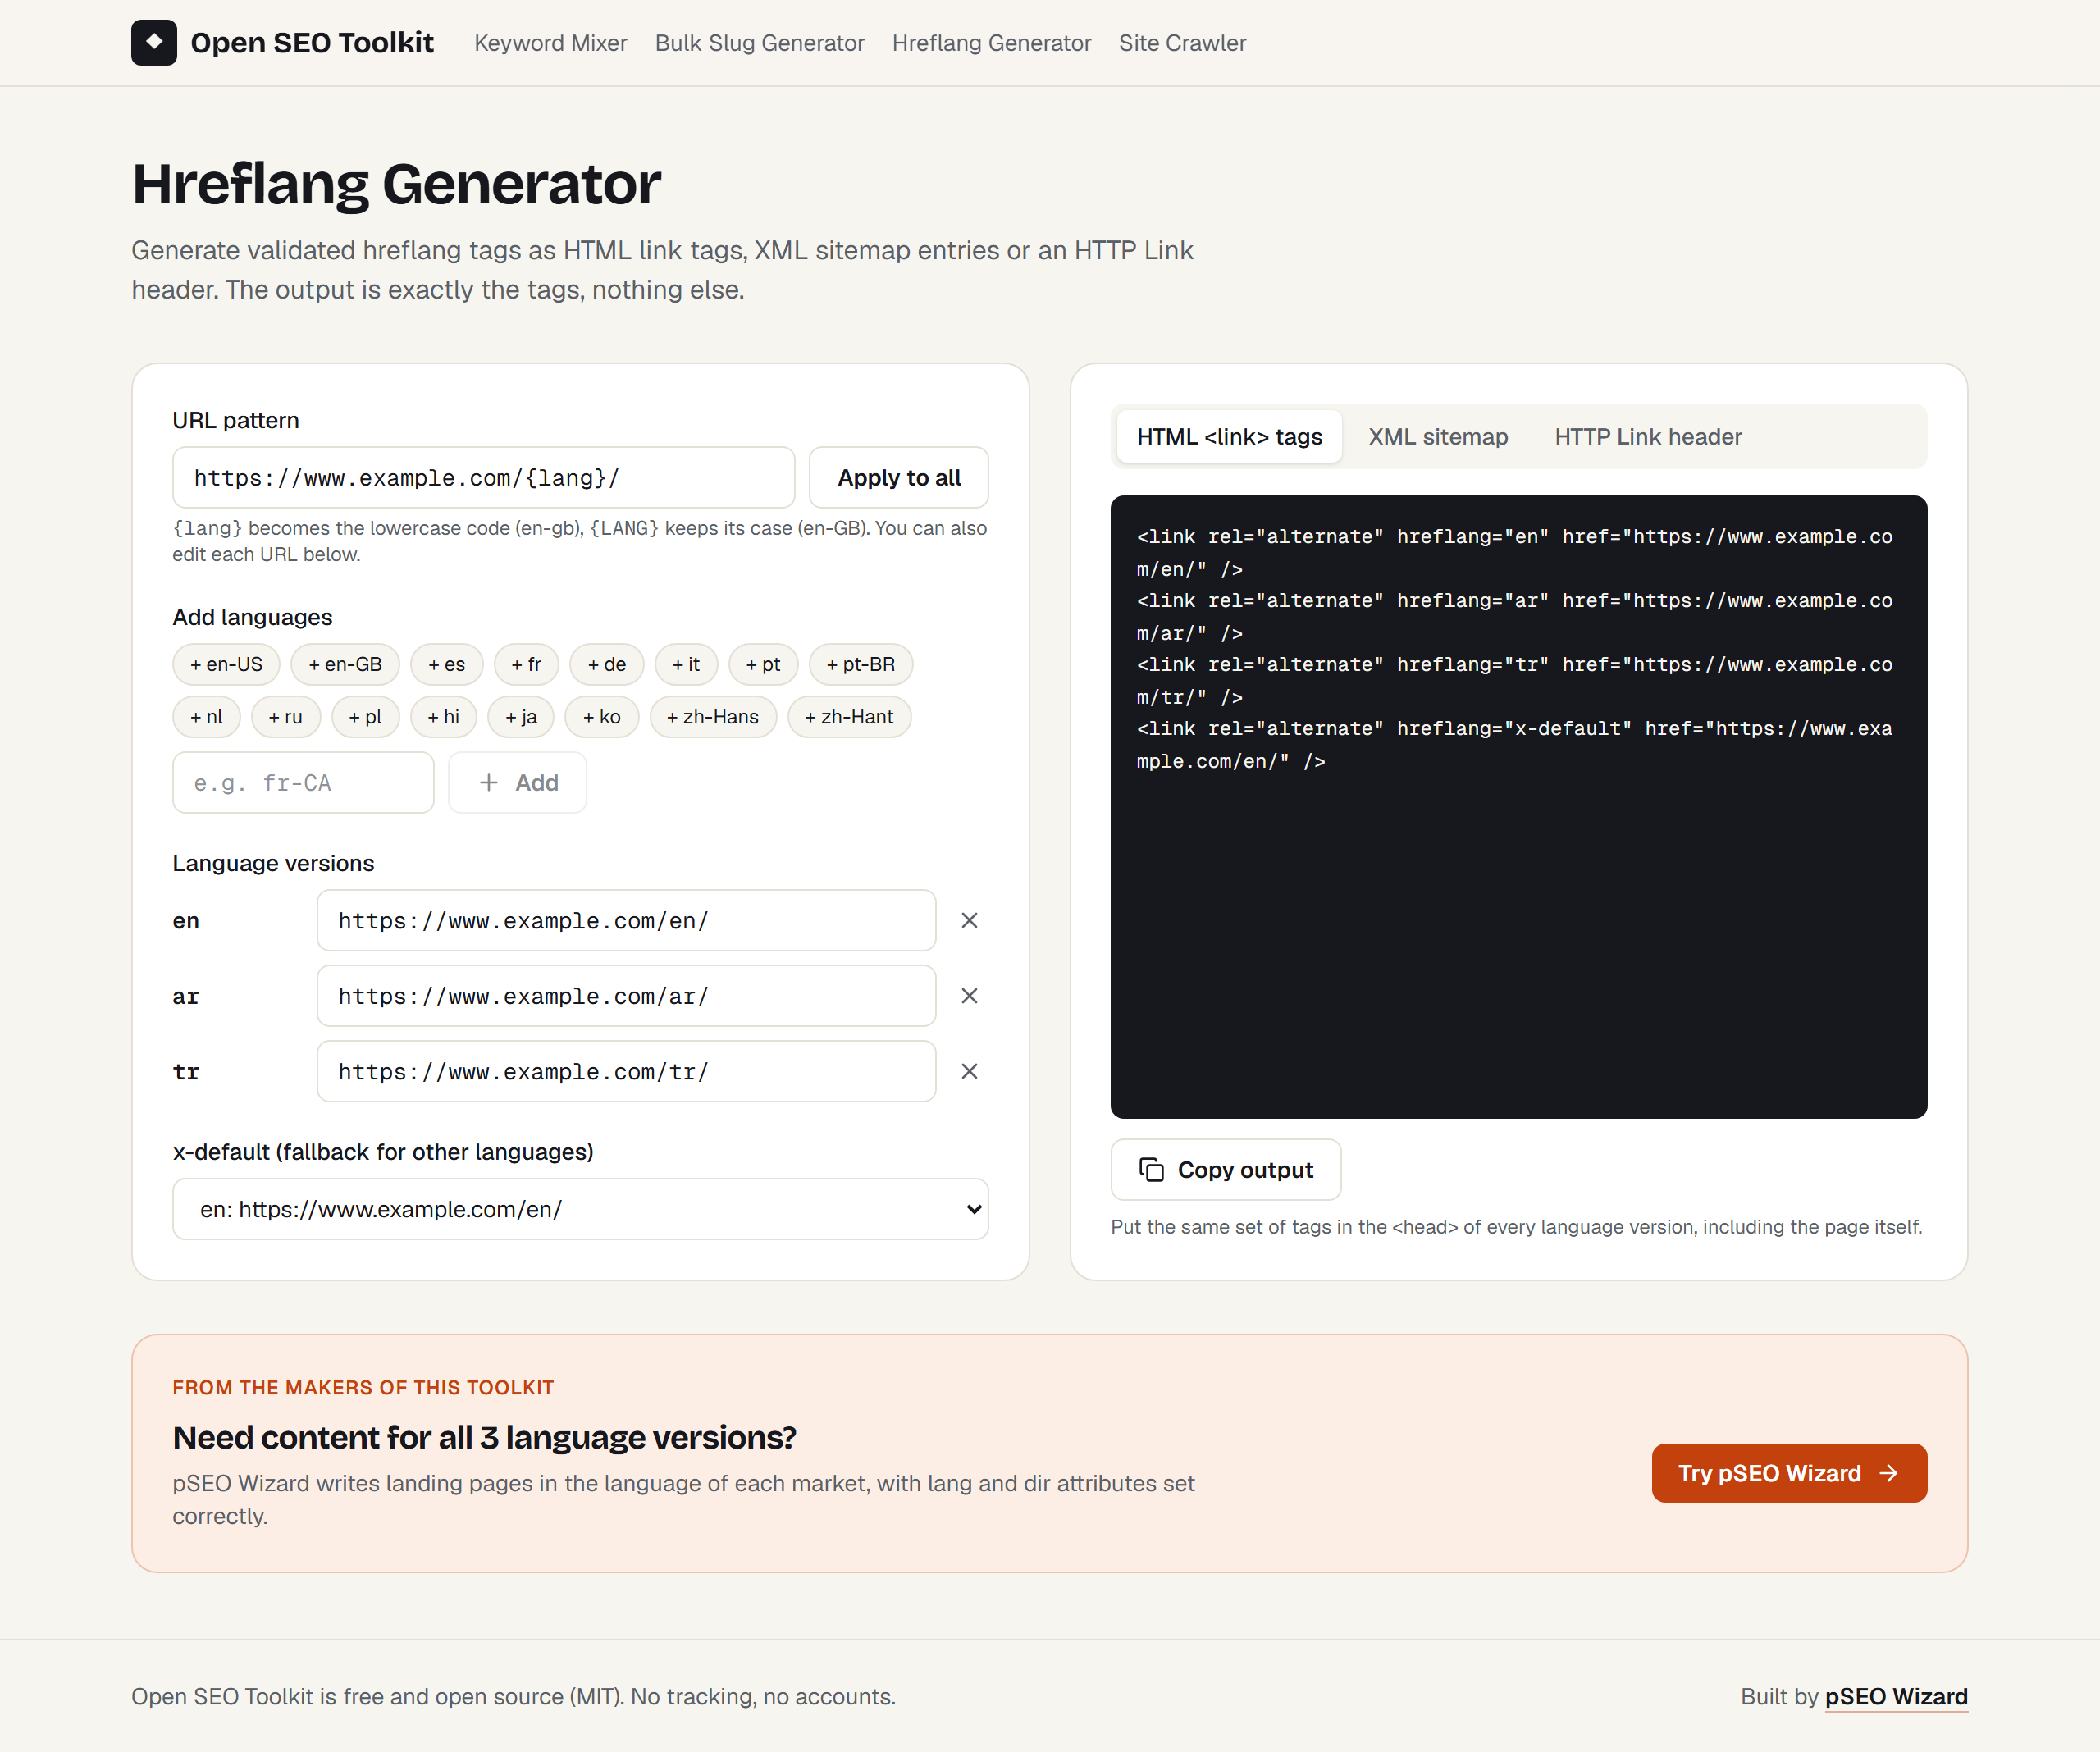Viewport: 2100px width, 1752px height.
Task: Add the pt-BR language chip
Action: (860, 664)
